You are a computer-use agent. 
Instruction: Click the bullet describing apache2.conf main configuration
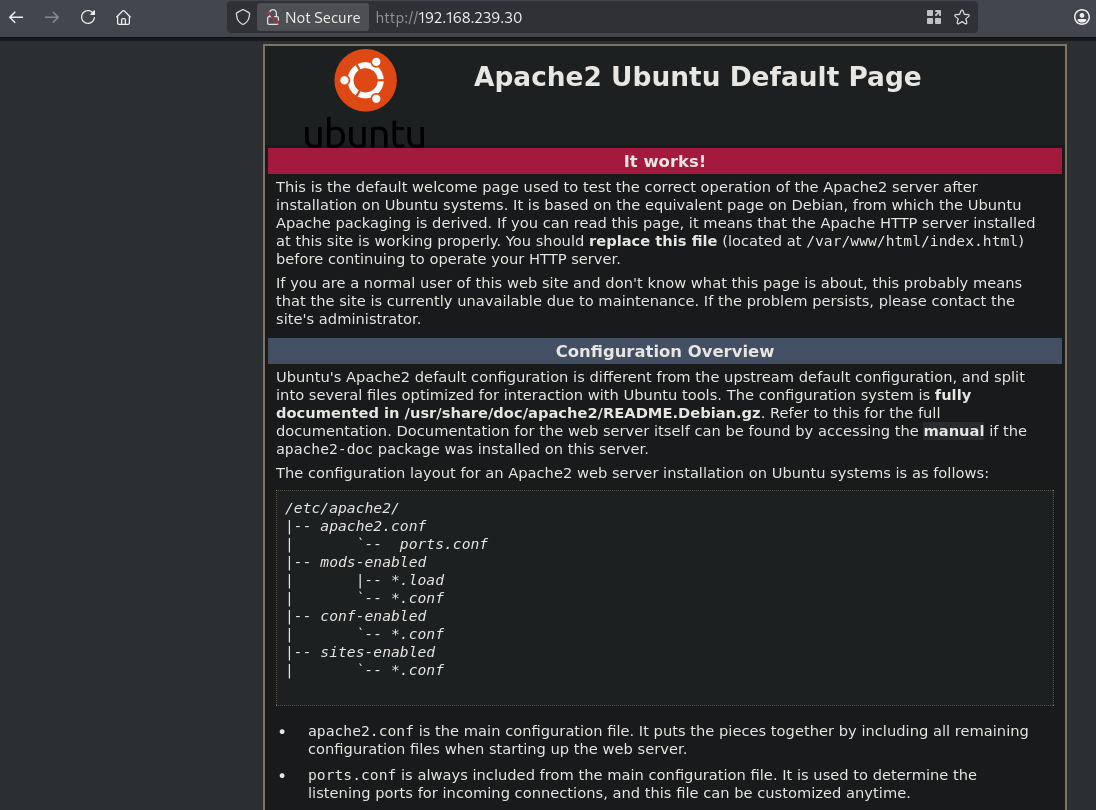(668, 740)
